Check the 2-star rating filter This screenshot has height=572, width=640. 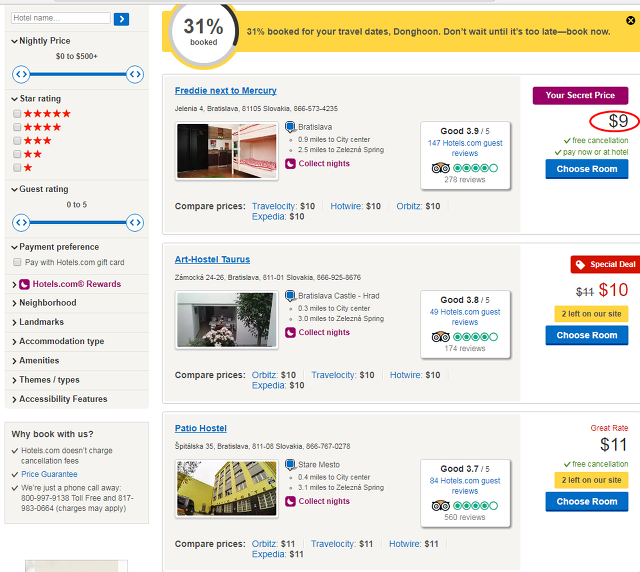tap(17, 154)
